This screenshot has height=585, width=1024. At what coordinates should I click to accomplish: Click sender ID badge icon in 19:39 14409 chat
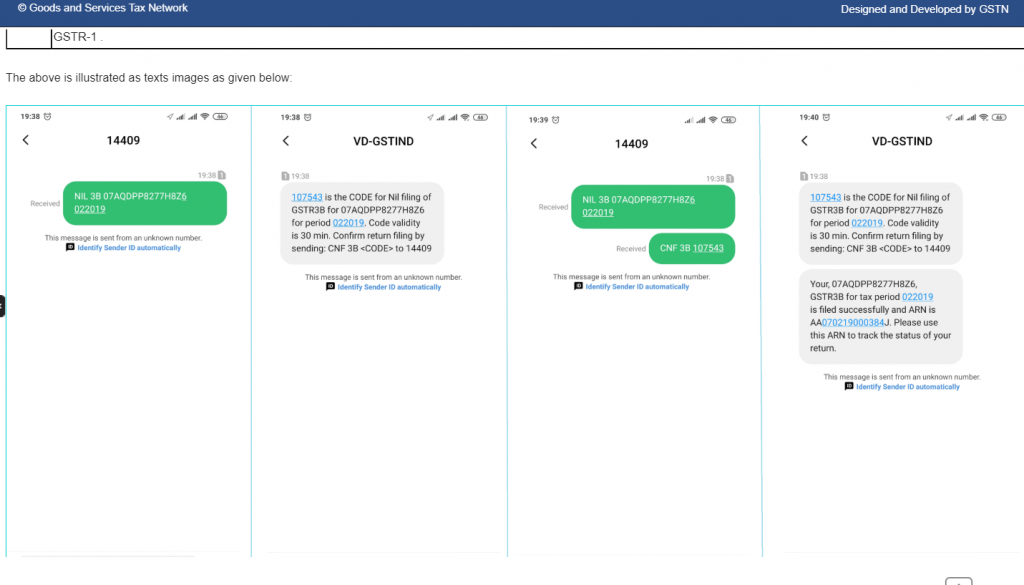[x=578, y=286]
